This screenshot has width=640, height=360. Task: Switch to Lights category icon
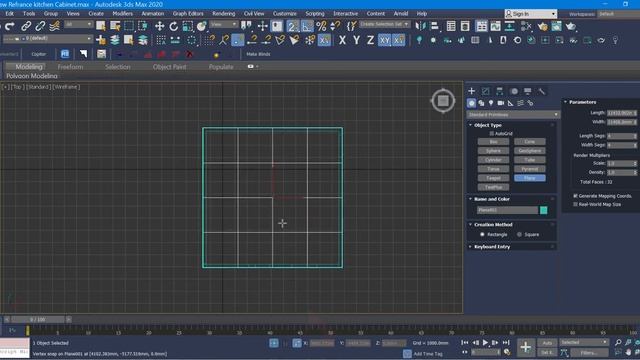491,103
